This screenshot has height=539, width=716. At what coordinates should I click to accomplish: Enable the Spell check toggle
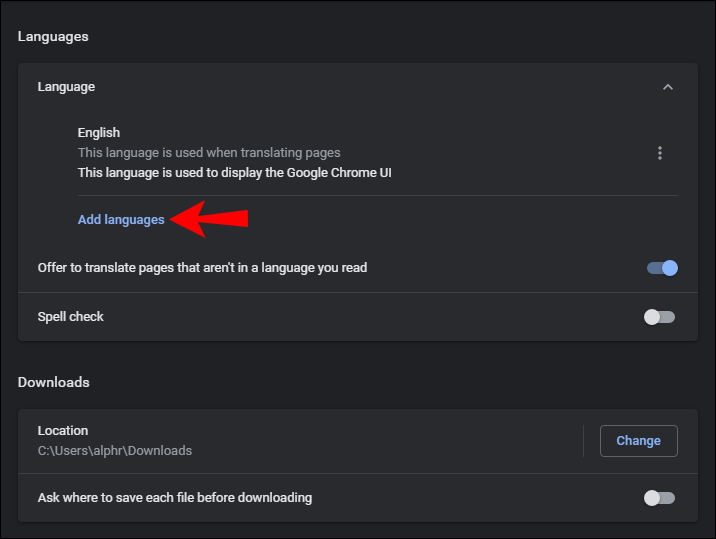click(660, 317)
